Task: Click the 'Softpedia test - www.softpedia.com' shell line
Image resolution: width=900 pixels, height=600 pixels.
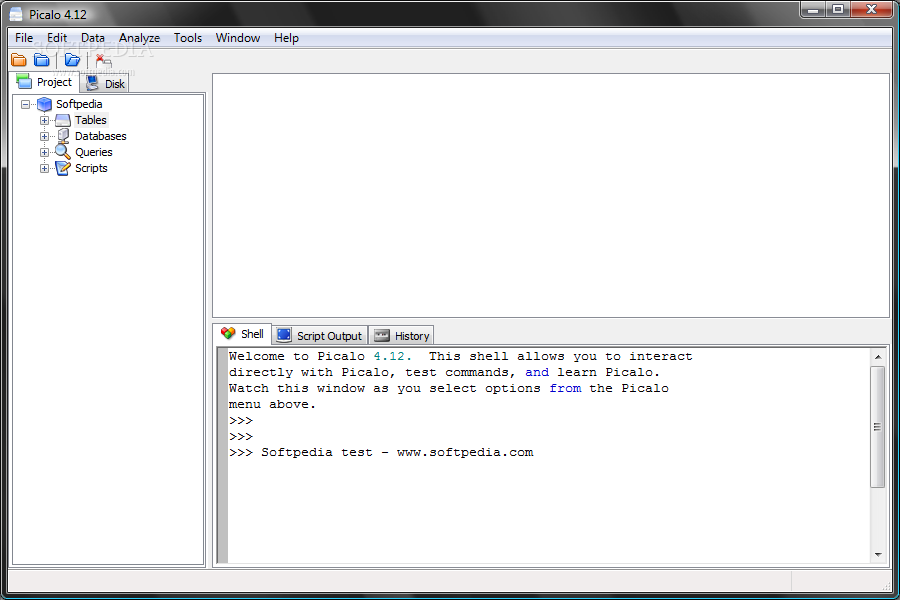Action: (x=397, y=452)
